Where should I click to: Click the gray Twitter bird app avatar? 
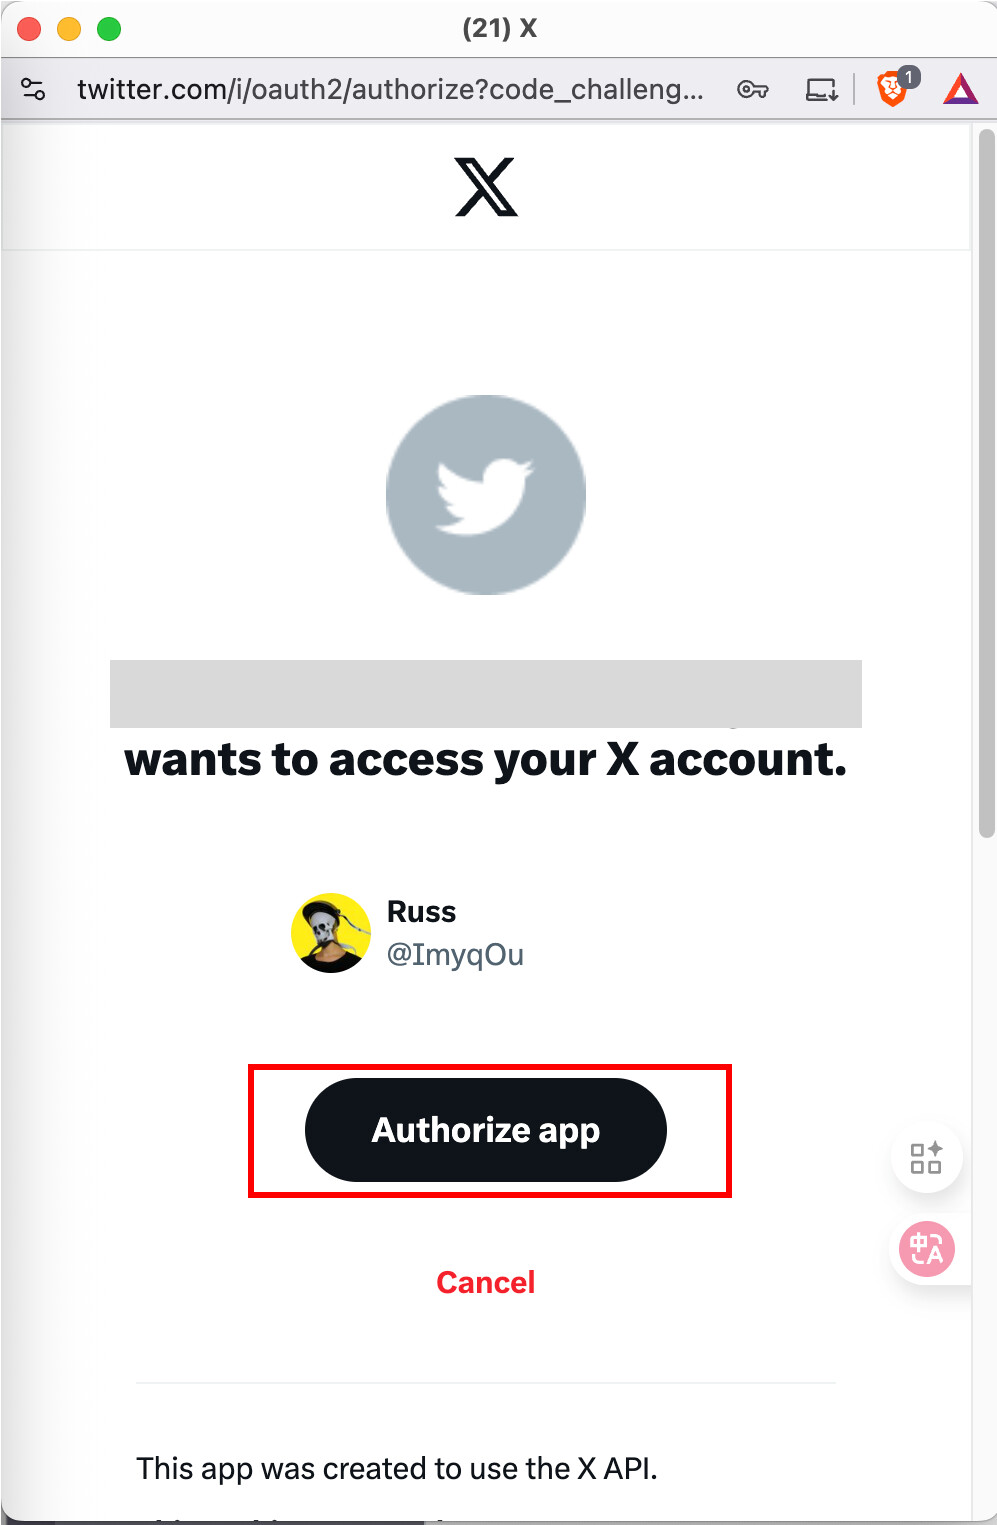[486, 495]
